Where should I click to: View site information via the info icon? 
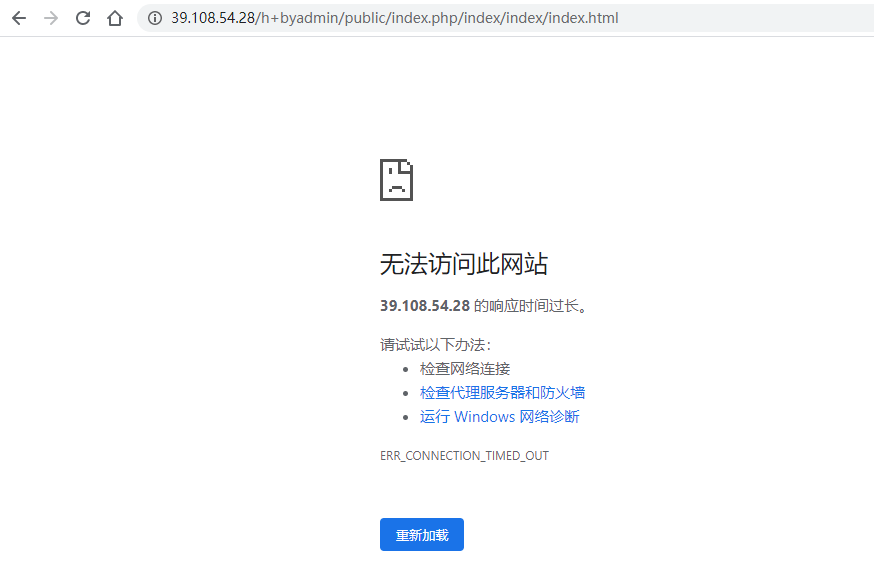pos(154,18)
